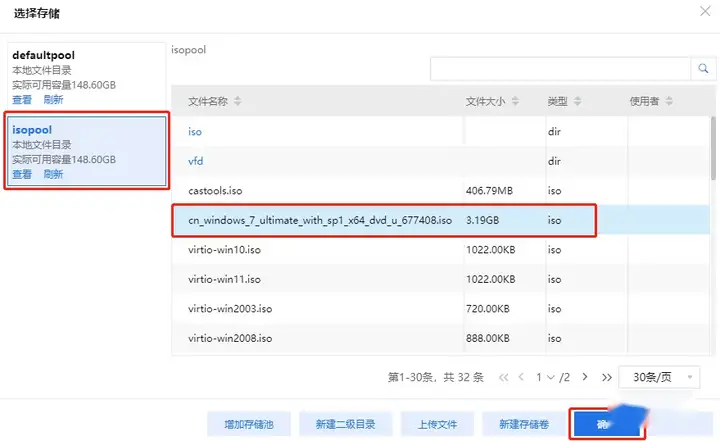This screenshot has width=720, height=441.
Task: Sort by 文件大小 column arrows
Action: [515, 101]
